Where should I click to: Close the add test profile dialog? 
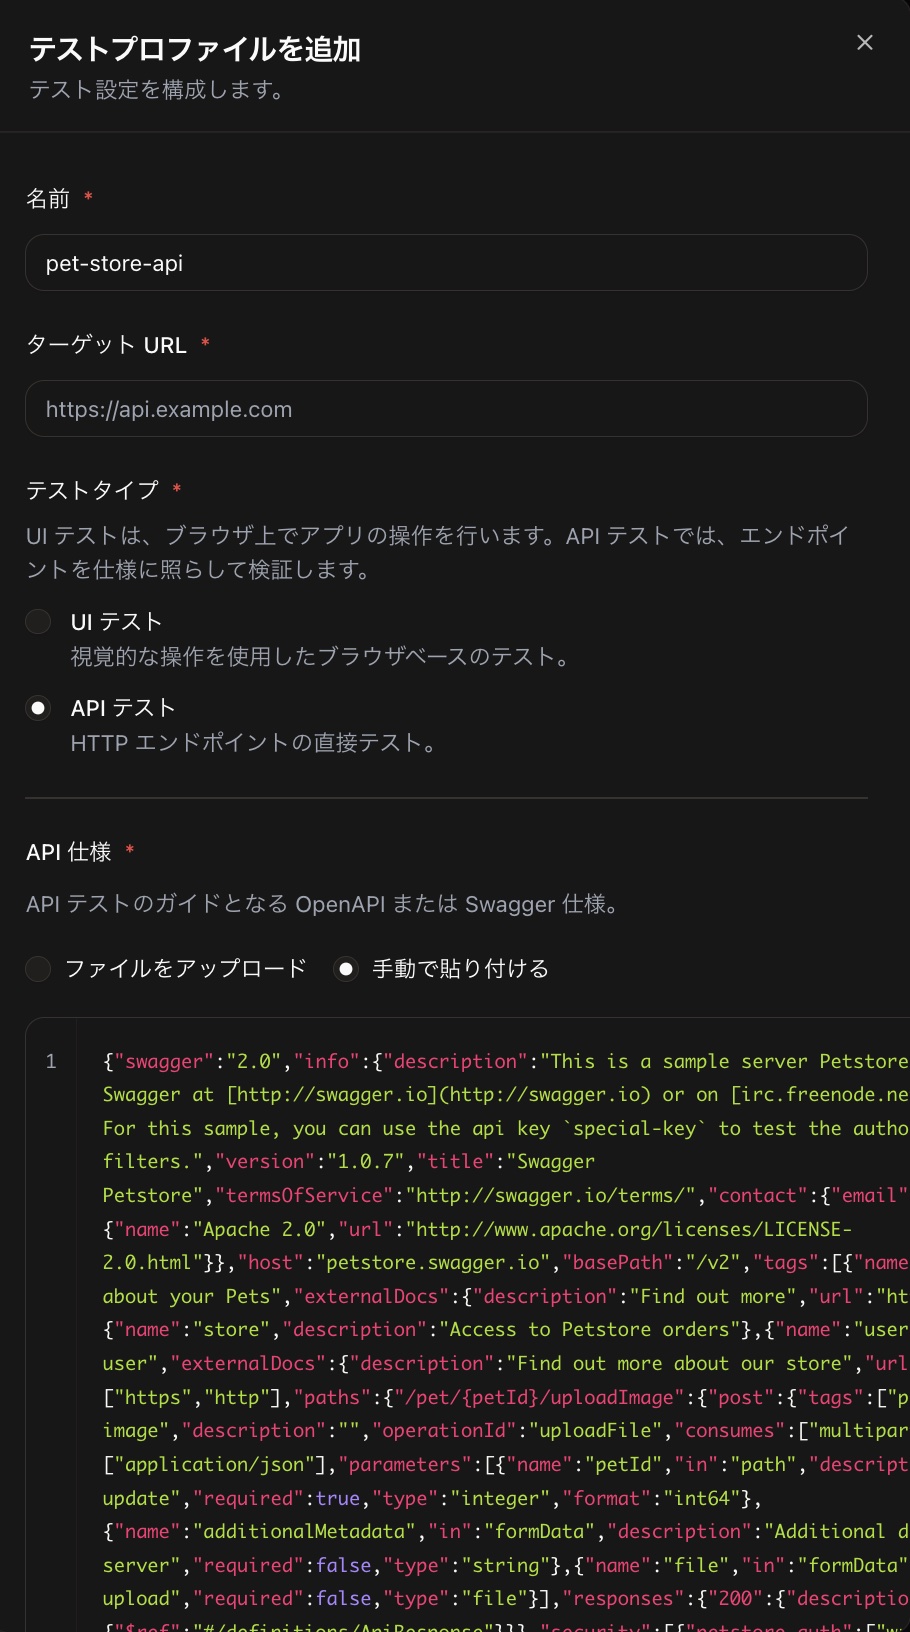click(865, 42)
